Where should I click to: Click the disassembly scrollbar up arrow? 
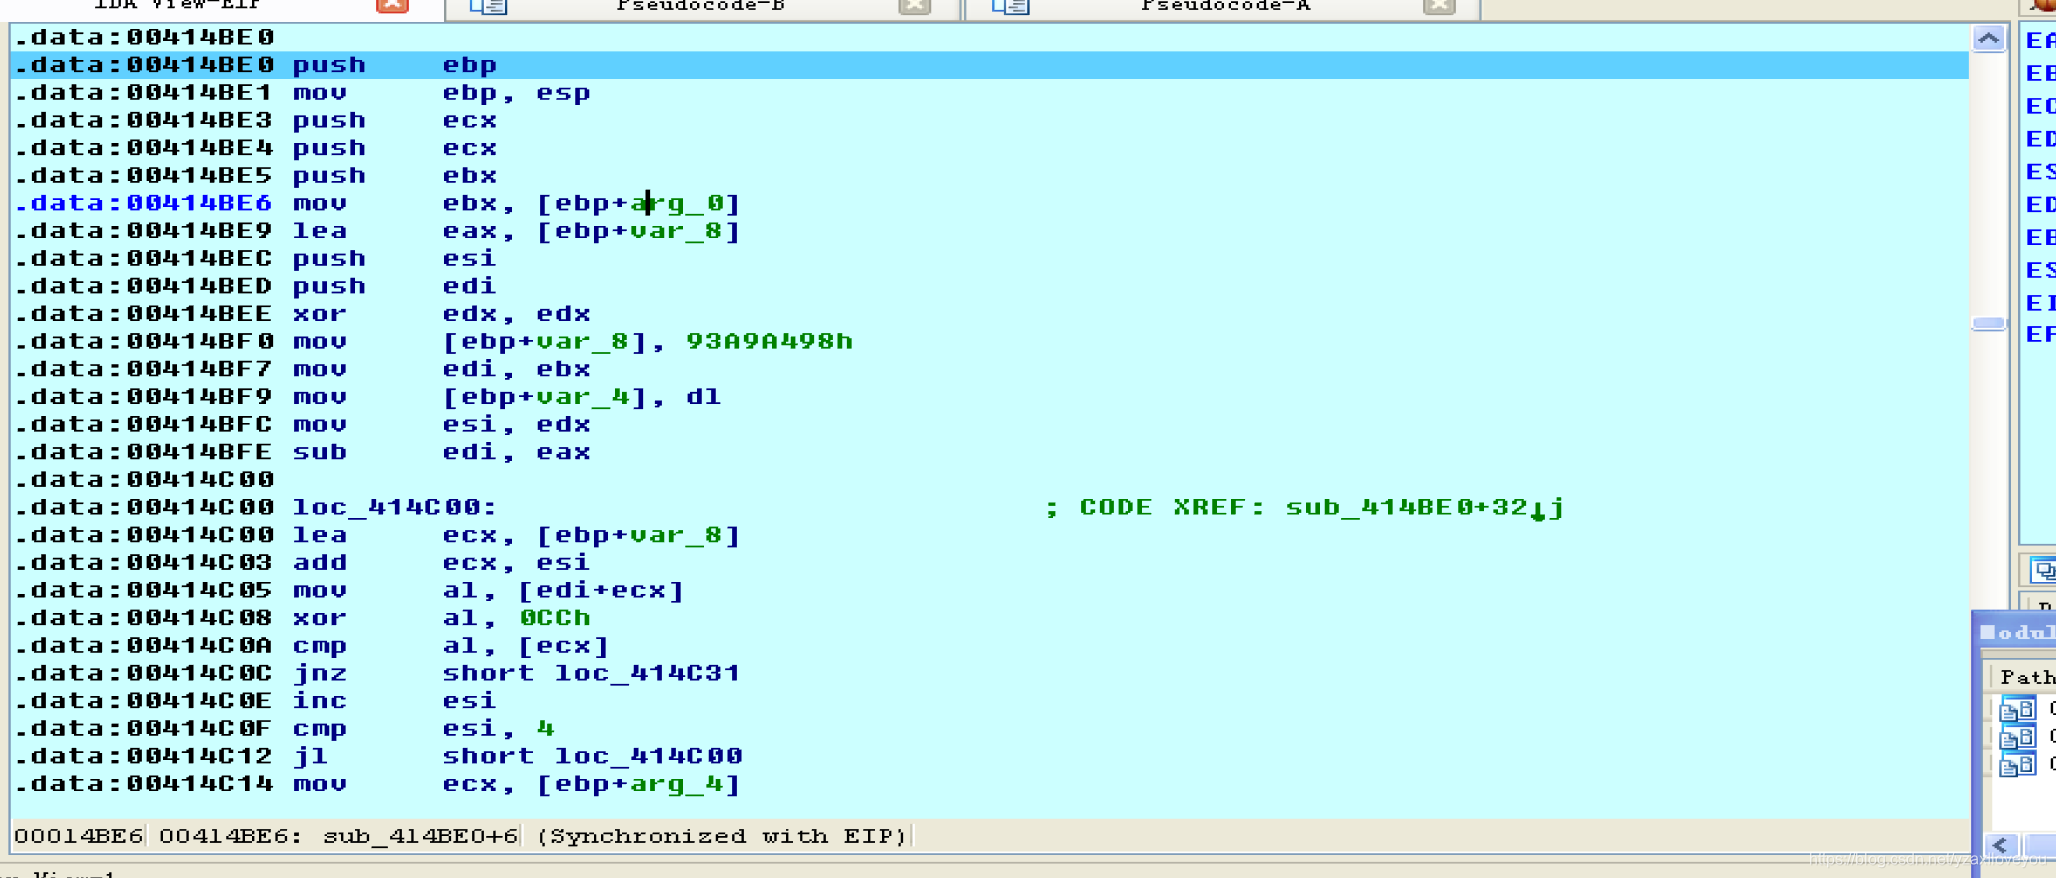point(1988,39)
